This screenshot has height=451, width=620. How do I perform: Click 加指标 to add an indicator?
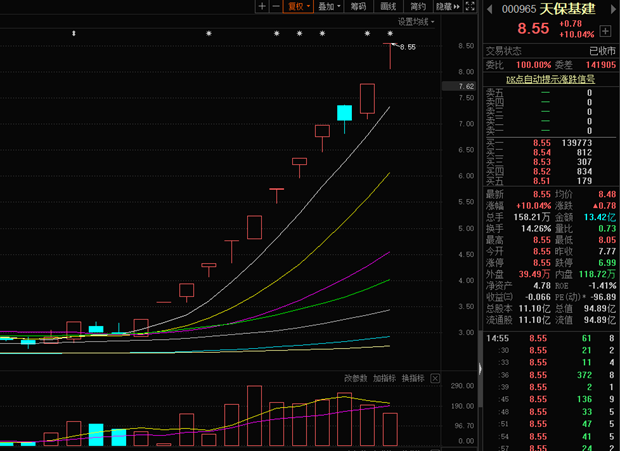tap(385, 379)
